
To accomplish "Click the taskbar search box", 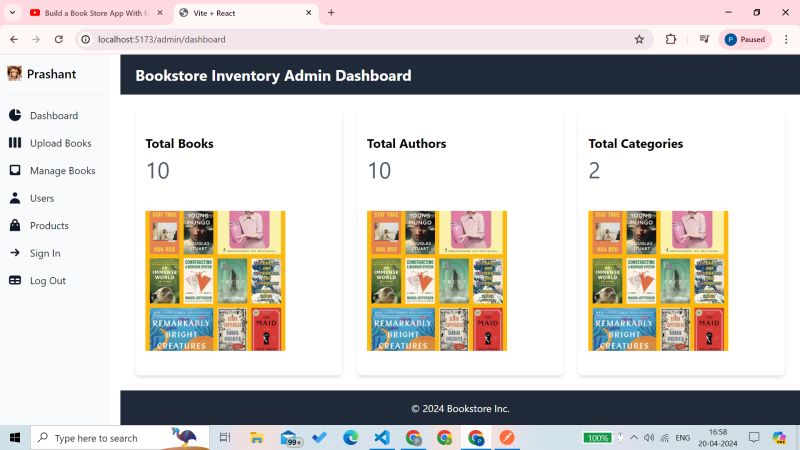I will point(120,438).
